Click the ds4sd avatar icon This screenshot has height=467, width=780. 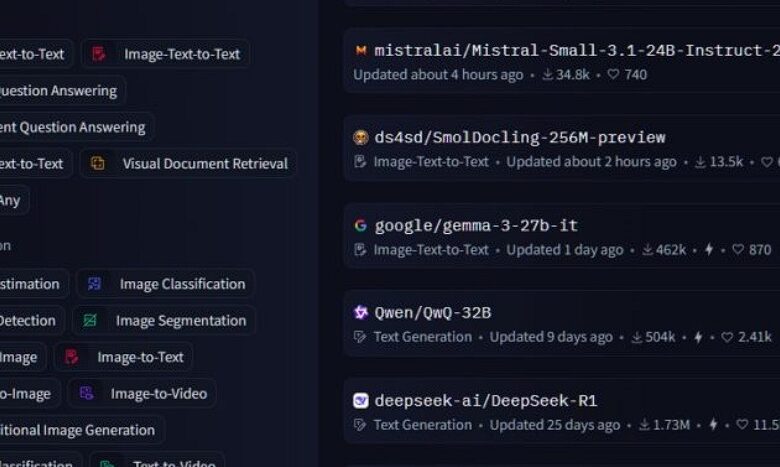point(361,137)
